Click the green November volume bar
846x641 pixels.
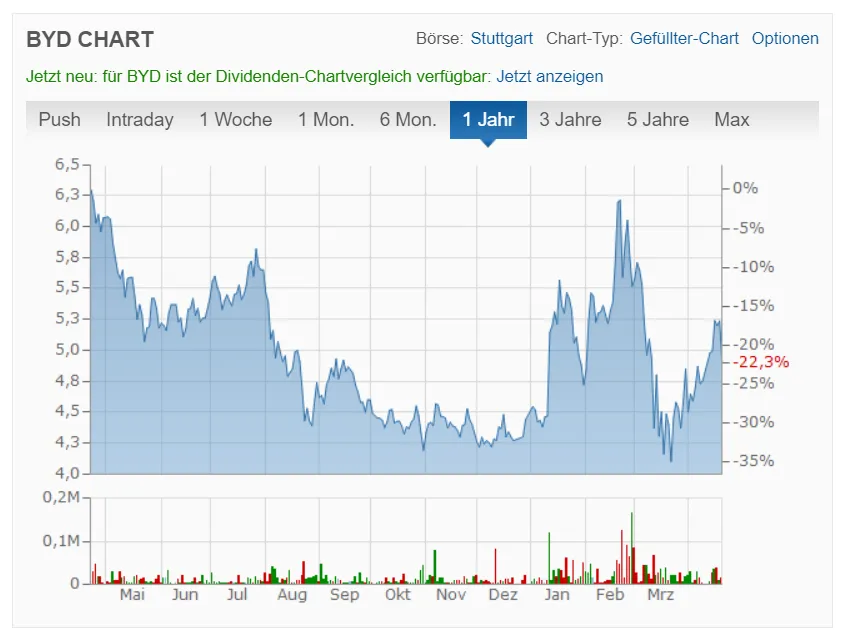(x=435, y=567)
